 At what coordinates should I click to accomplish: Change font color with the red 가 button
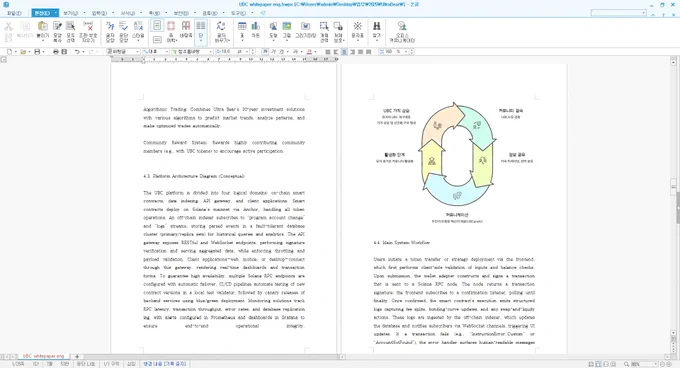(x=309, y=52)
